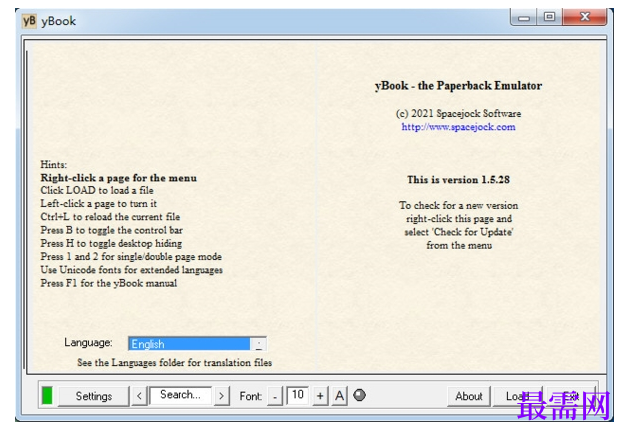The height and width of the screenshot is (437, 629).
Task: Open font chooser with A button
Action: coord(339,396)
